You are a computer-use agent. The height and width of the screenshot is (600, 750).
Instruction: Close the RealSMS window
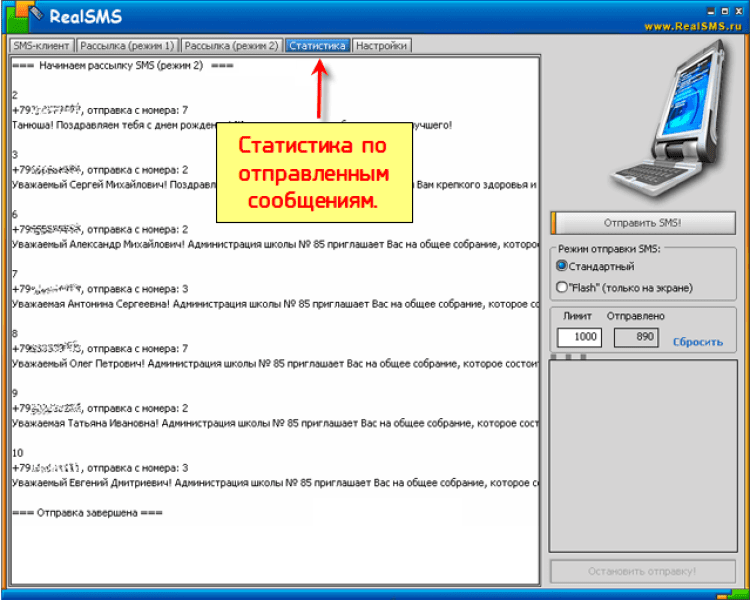click(739, 11)
